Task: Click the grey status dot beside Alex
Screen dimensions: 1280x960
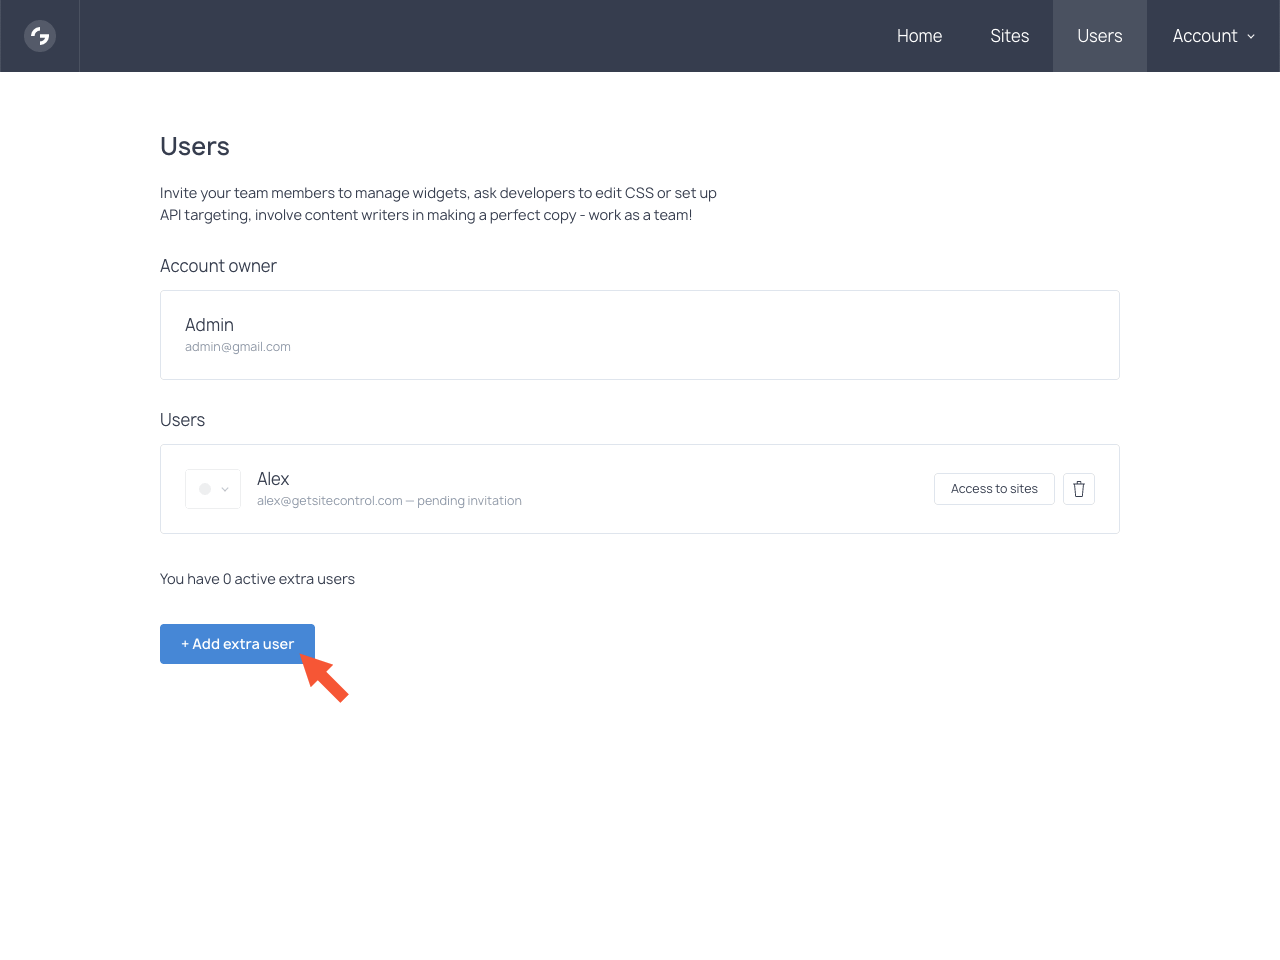Action: click(205, 489)
